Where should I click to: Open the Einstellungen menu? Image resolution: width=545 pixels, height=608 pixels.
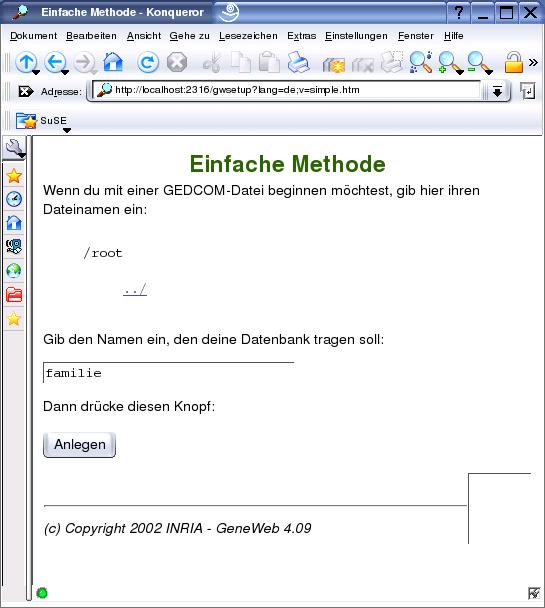pos(356,36)
